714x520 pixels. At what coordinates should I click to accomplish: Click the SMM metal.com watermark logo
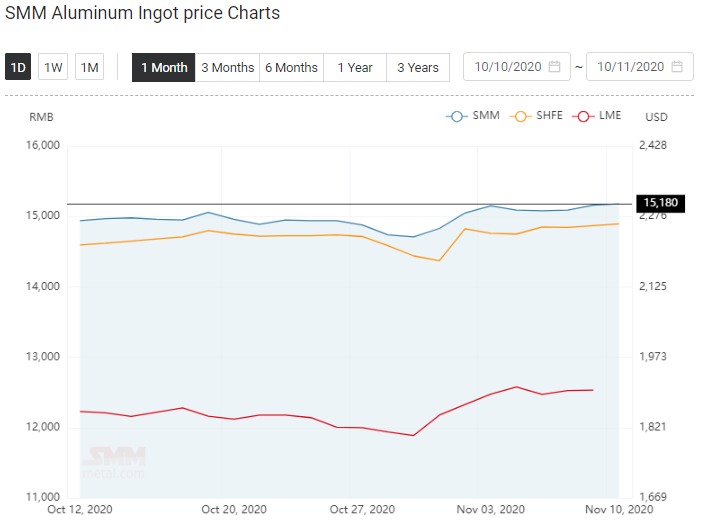(x=114, y=463)
